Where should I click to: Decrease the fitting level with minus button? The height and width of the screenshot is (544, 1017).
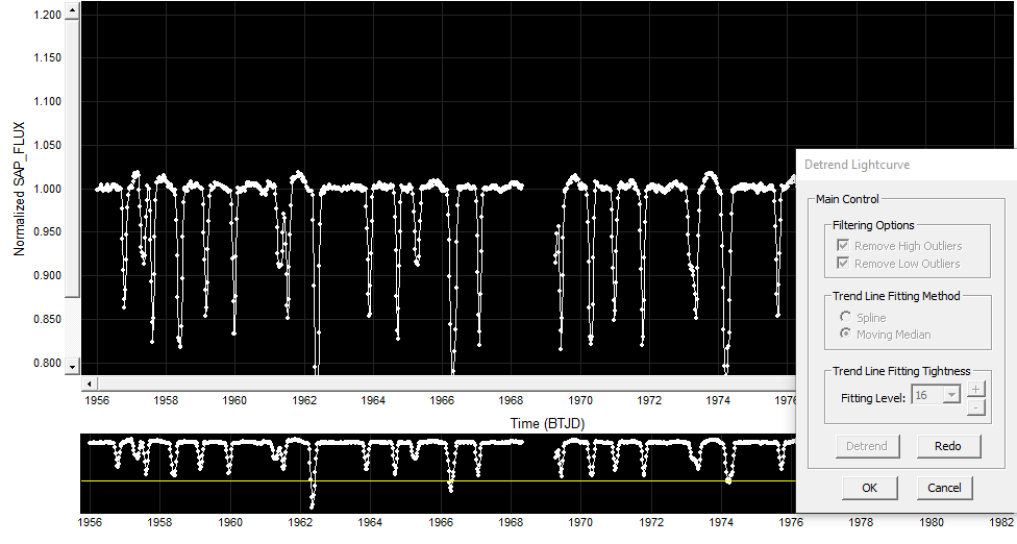coord(976,407)
